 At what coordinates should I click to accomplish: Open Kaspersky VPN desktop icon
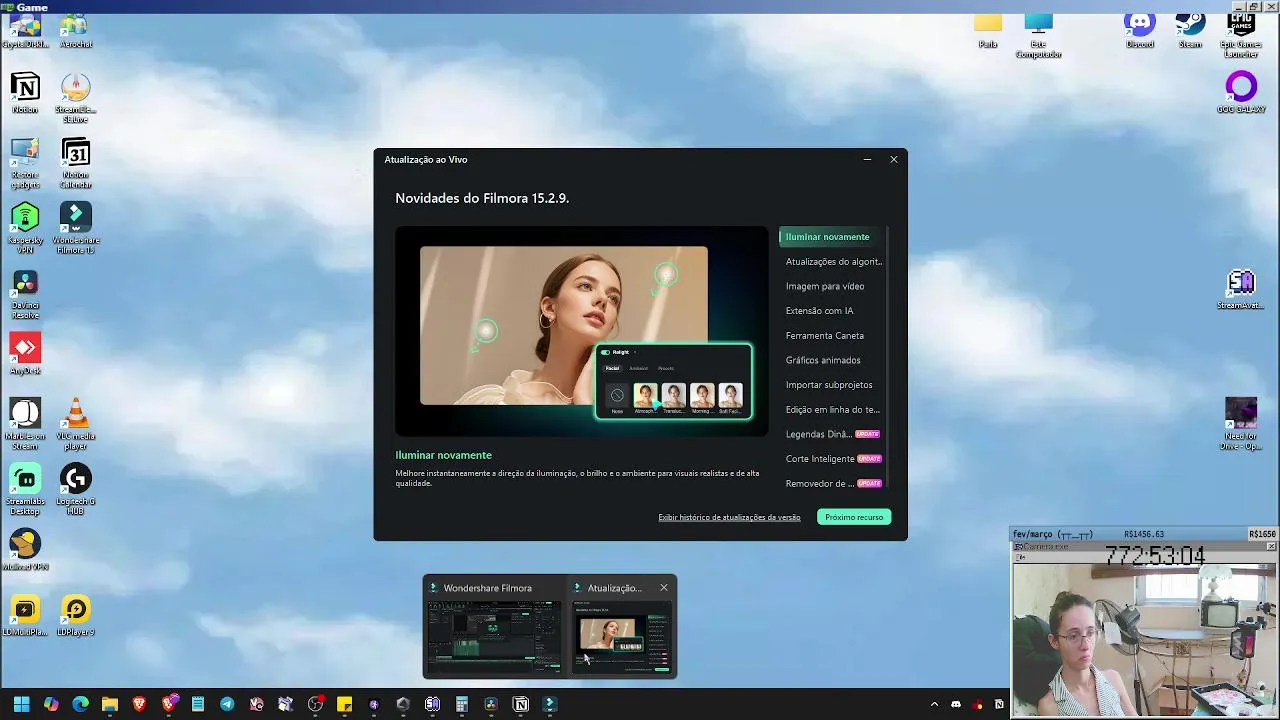pyautogui.click(x=25, y=228)
